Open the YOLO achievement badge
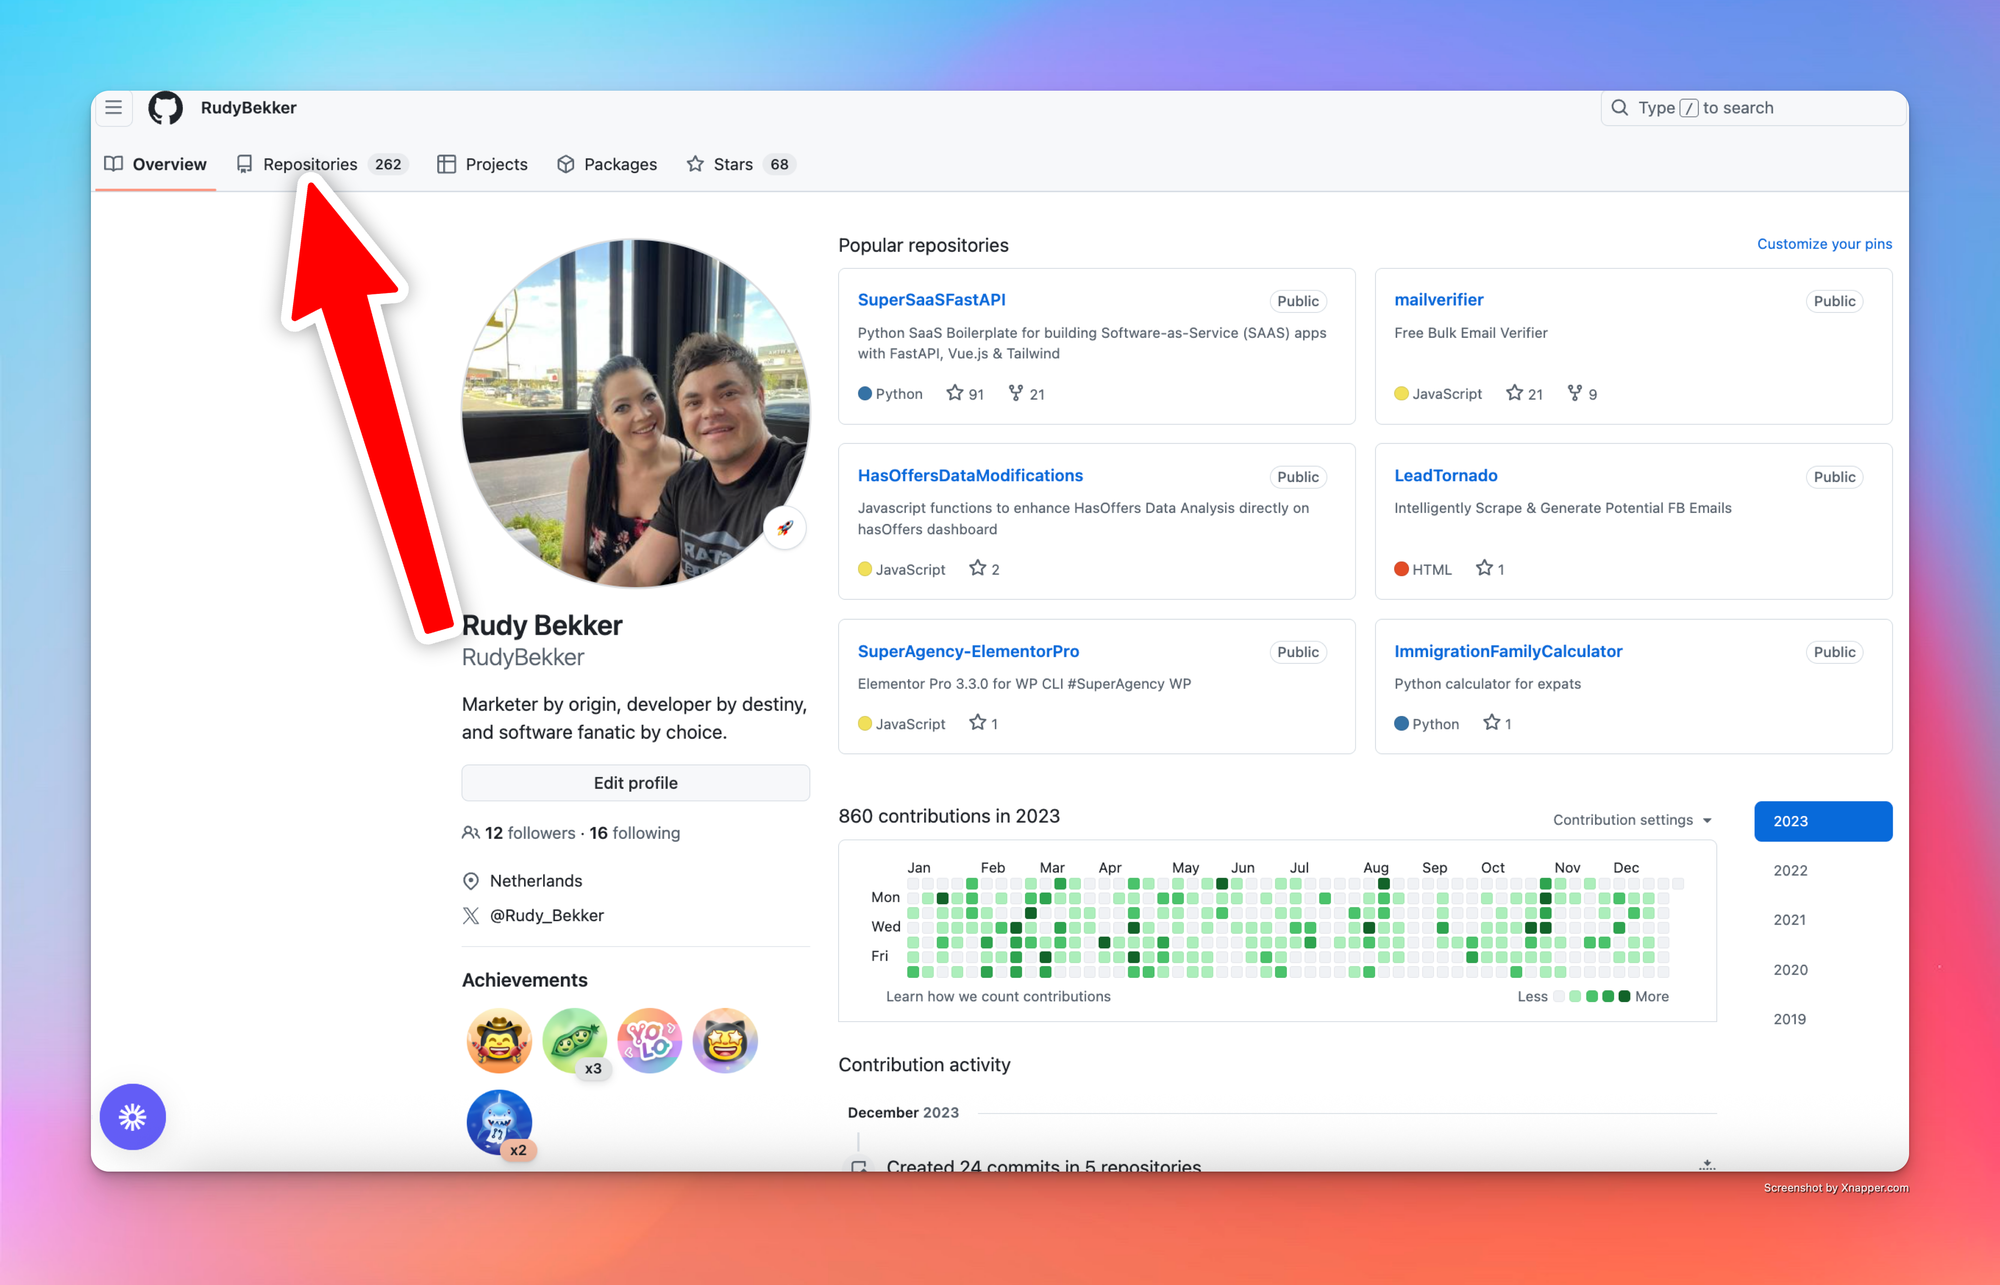The width and height of the screenshot is (2000, 1285). pyautogui.click(x=650, y=1040)
